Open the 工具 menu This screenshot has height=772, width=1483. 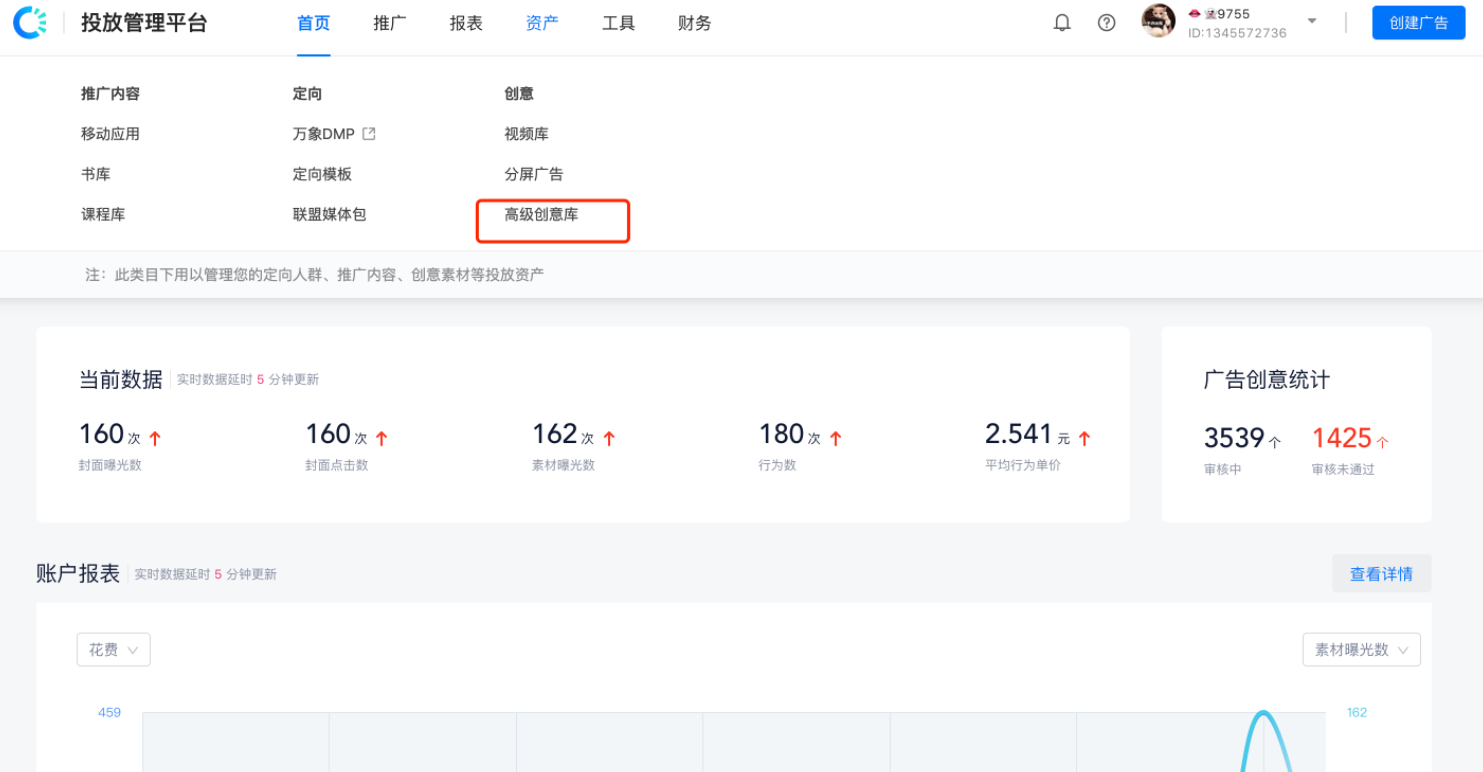(618, 23)
